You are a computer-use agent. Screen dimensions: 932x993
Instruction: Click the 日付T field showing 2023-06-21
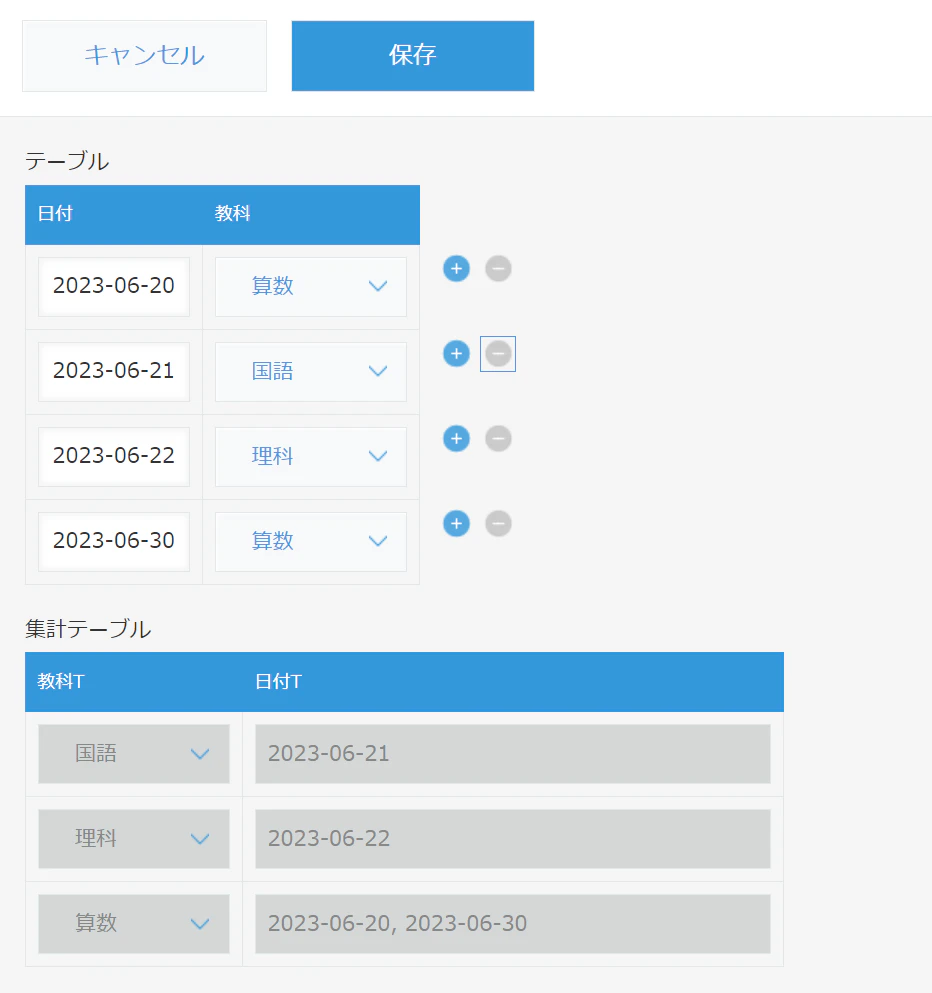click(513, 754)
